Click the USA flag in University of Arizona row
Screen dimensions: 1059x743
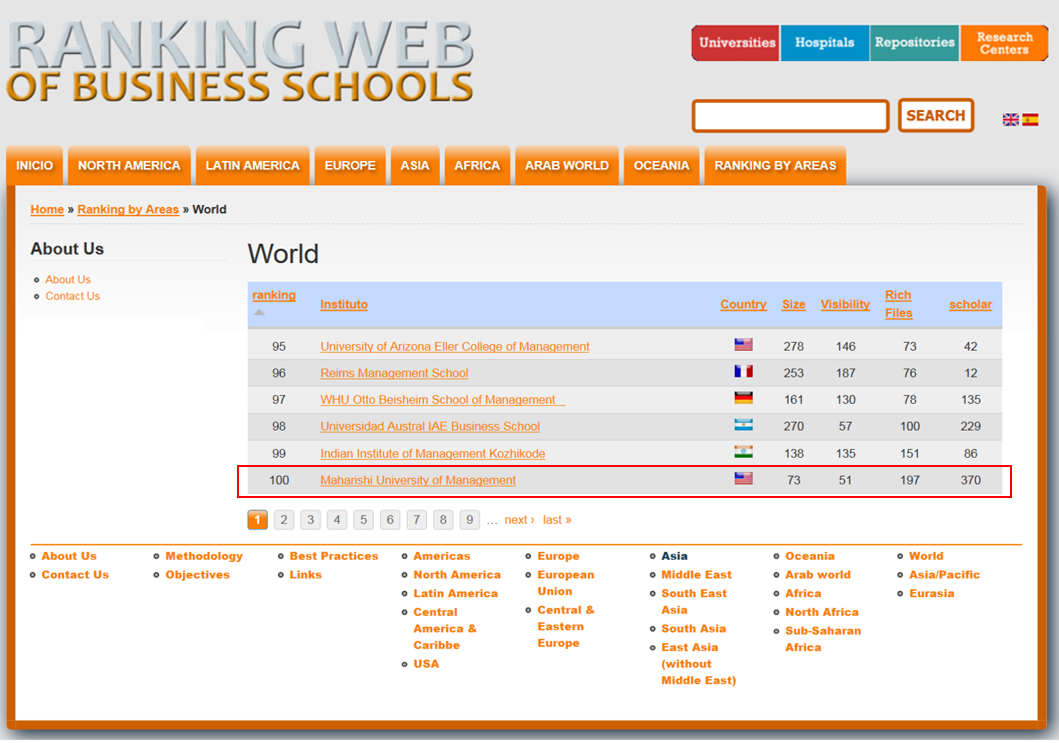pyautogui.click(x=743, y=345)
